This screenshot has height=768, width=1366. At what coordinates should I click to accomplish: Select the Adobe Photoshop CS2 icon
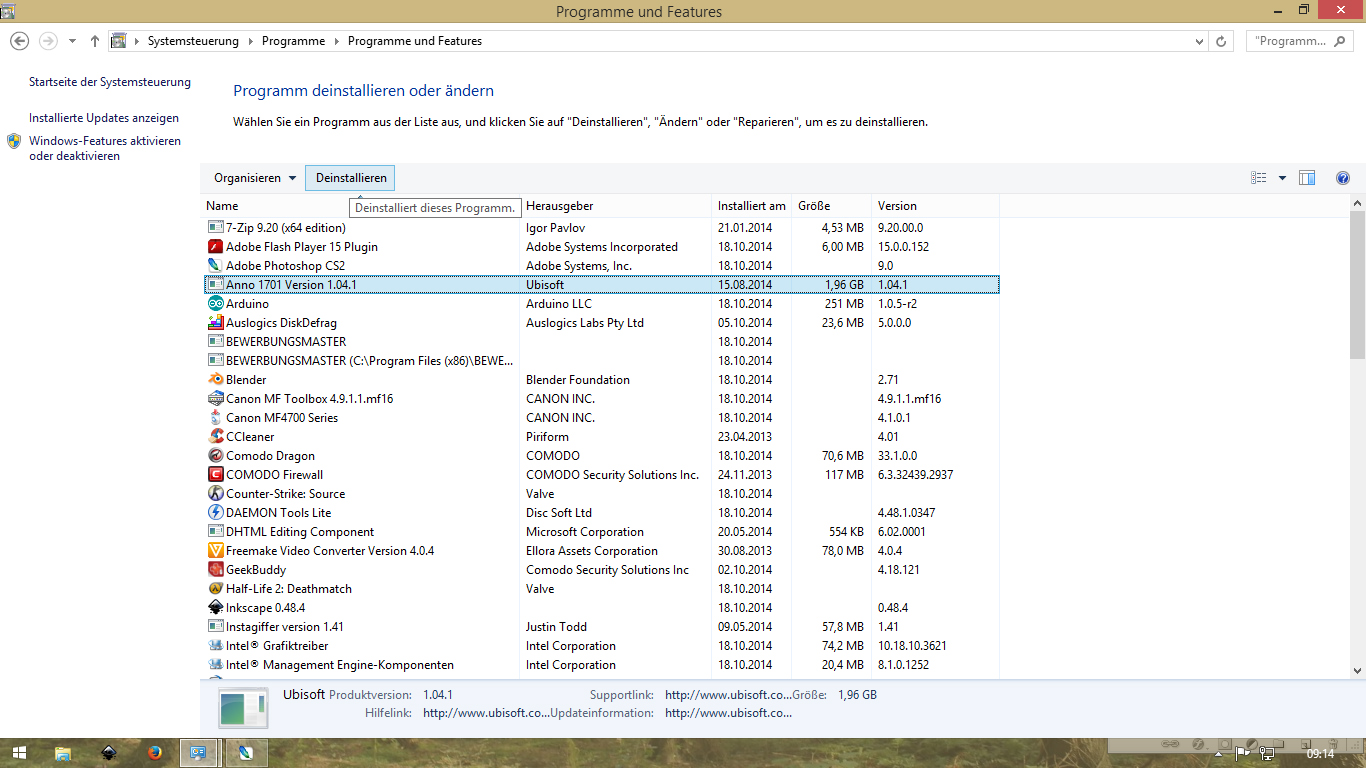215,266
